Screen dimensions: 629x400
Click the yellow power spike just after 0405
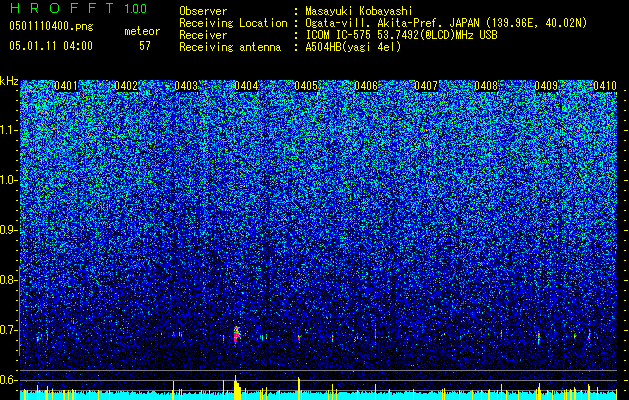coord(299,388)
